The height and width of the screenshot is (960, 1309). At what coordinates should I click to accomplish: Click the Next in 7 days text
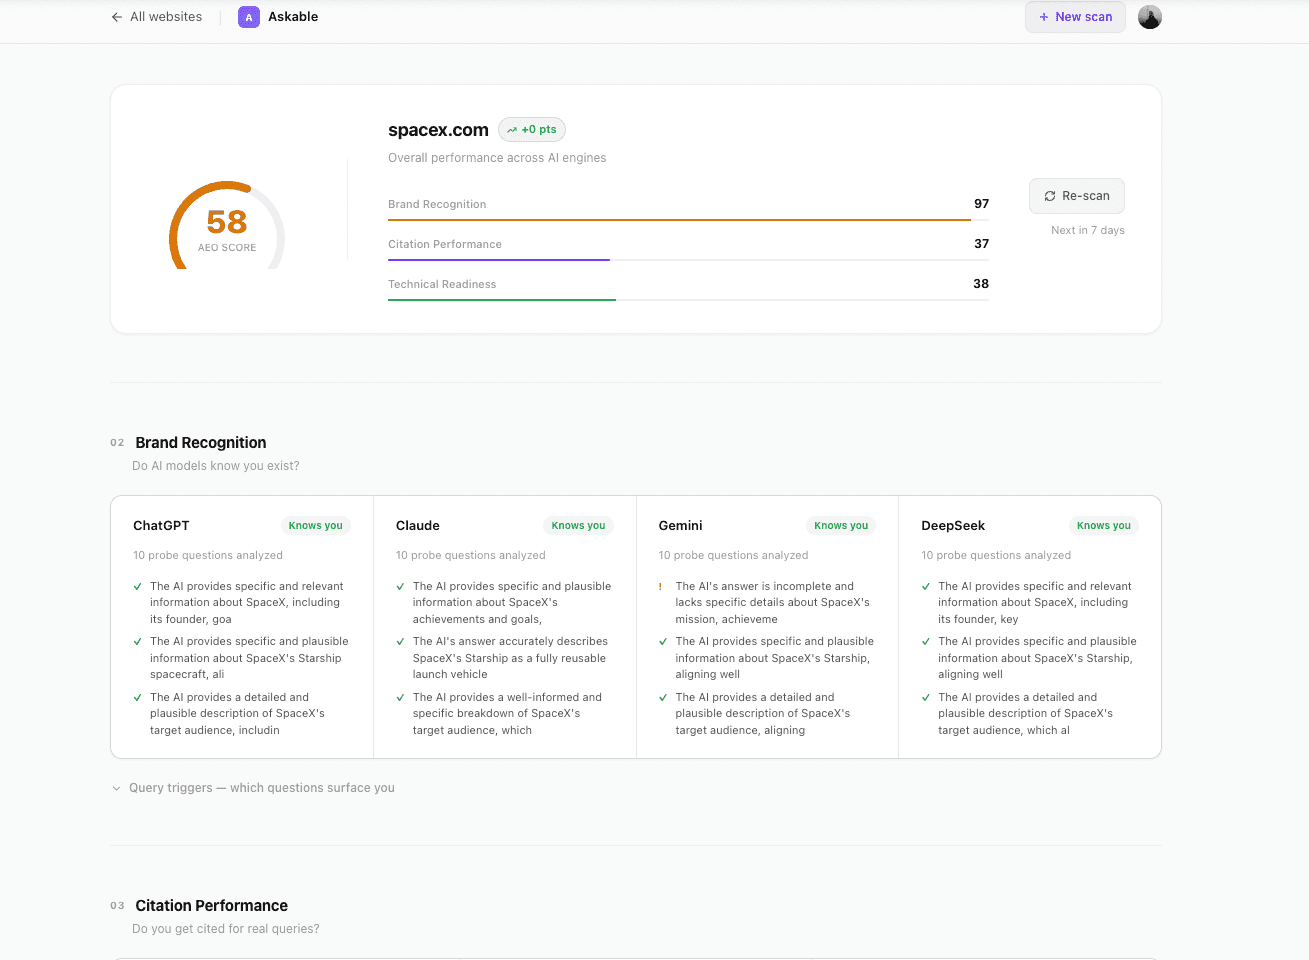pyautogui.click(x=1088, y=230)
